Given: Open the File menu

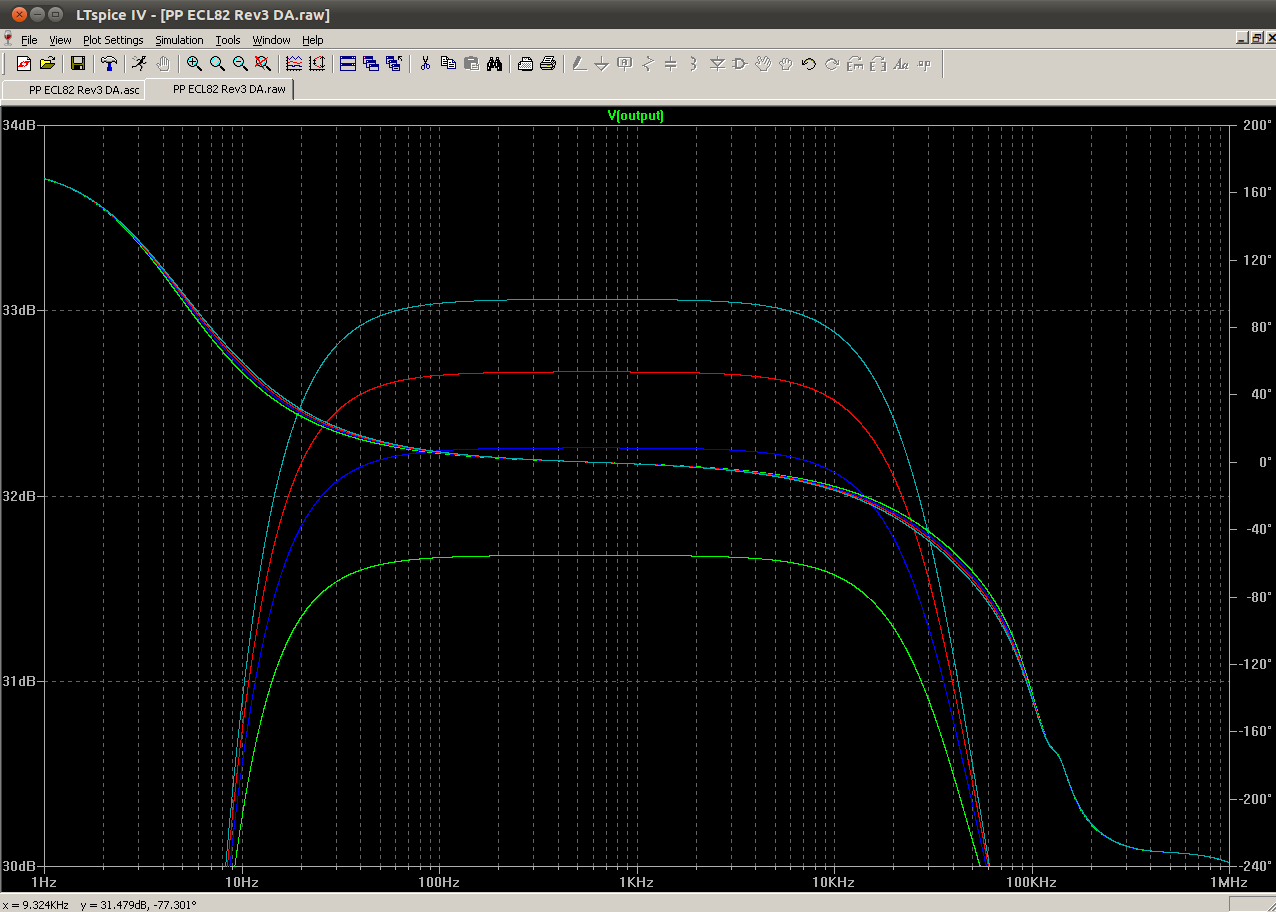Looking at the screenshot, I should (x=29, y=40).
